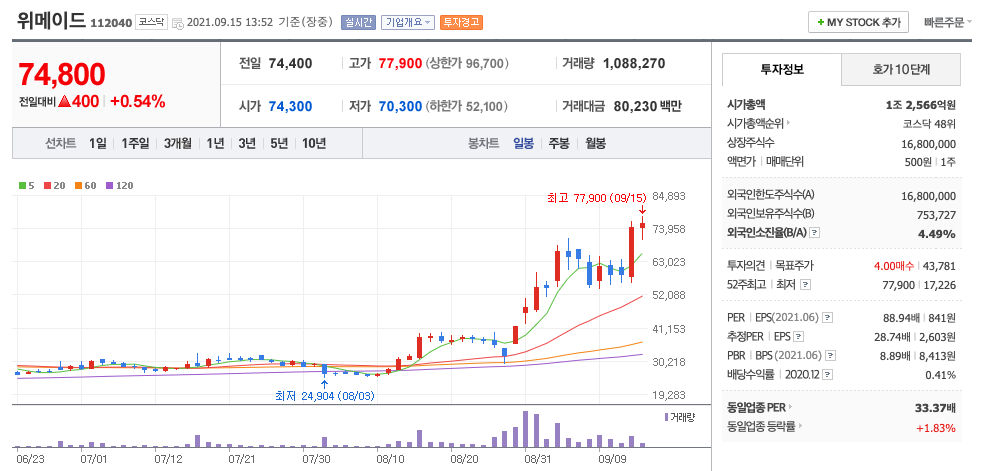Click the 시가총액 value 1조 2,566억원
This screenshot has height=471, width=985.
tap(920, 105)
